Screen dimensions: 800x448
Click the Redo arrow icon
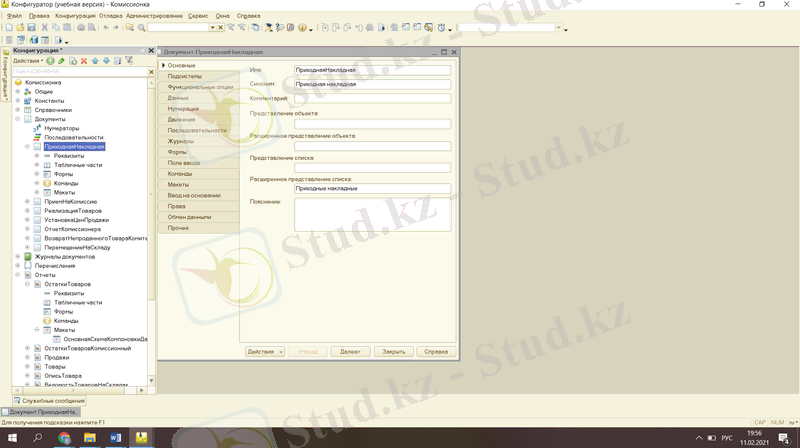tap(116, 28)
